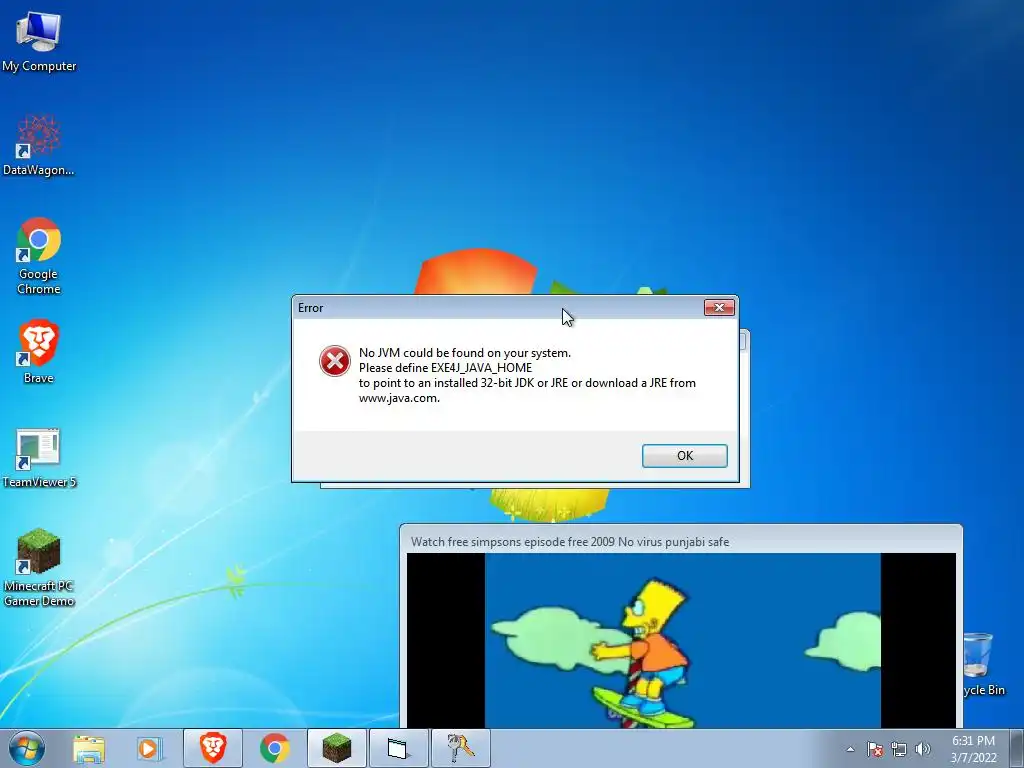Click the Bart Simpson video in the window
This screenshot has height=768, width=1024.
tap(681, 641)
